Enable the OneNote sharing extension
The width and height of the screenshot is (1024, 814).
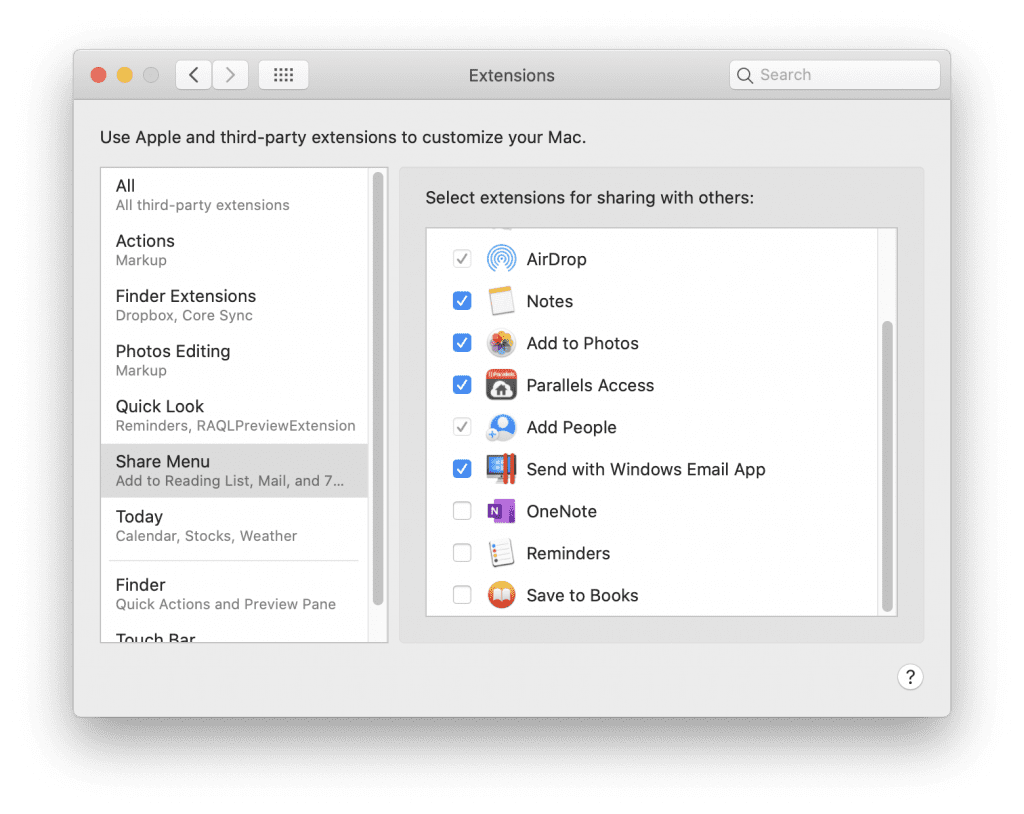[462, 510]
